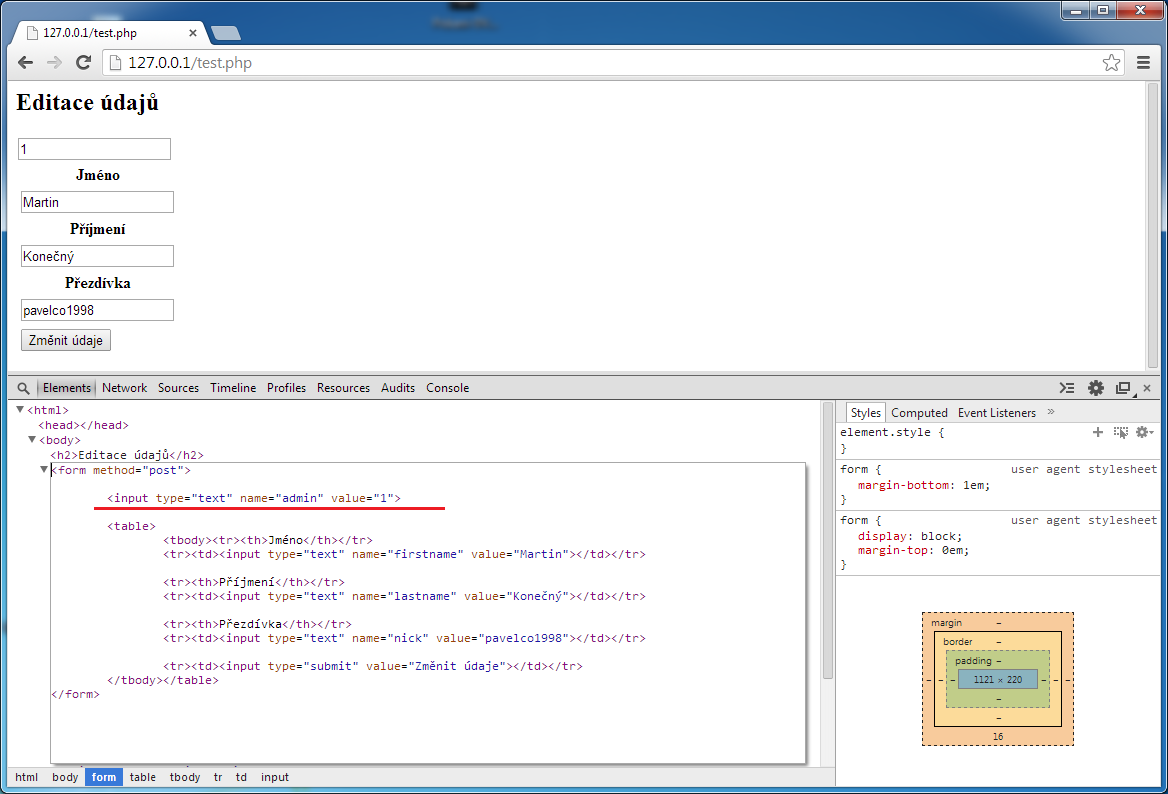
Task: Open the Styles panel gear dropdown
Action: (1143, 431)
